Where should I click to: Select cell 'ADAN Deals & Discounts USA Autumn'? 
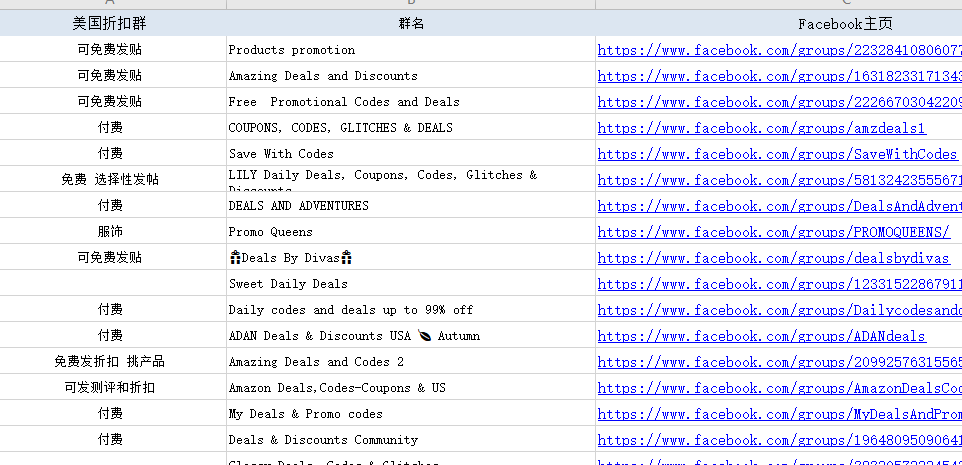(411, 334)
